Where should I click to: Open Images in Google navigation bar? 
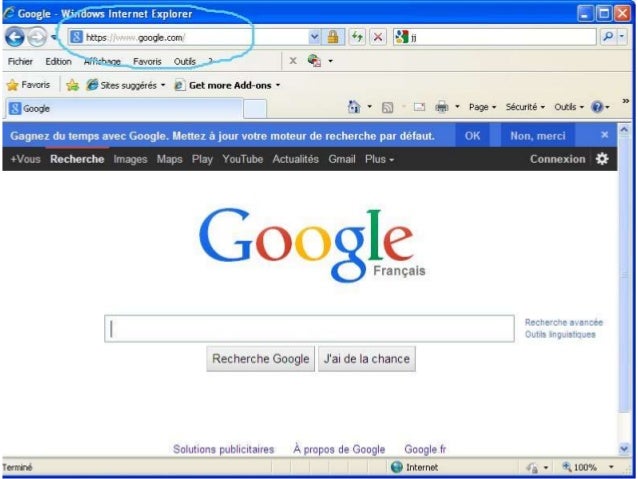130,159
